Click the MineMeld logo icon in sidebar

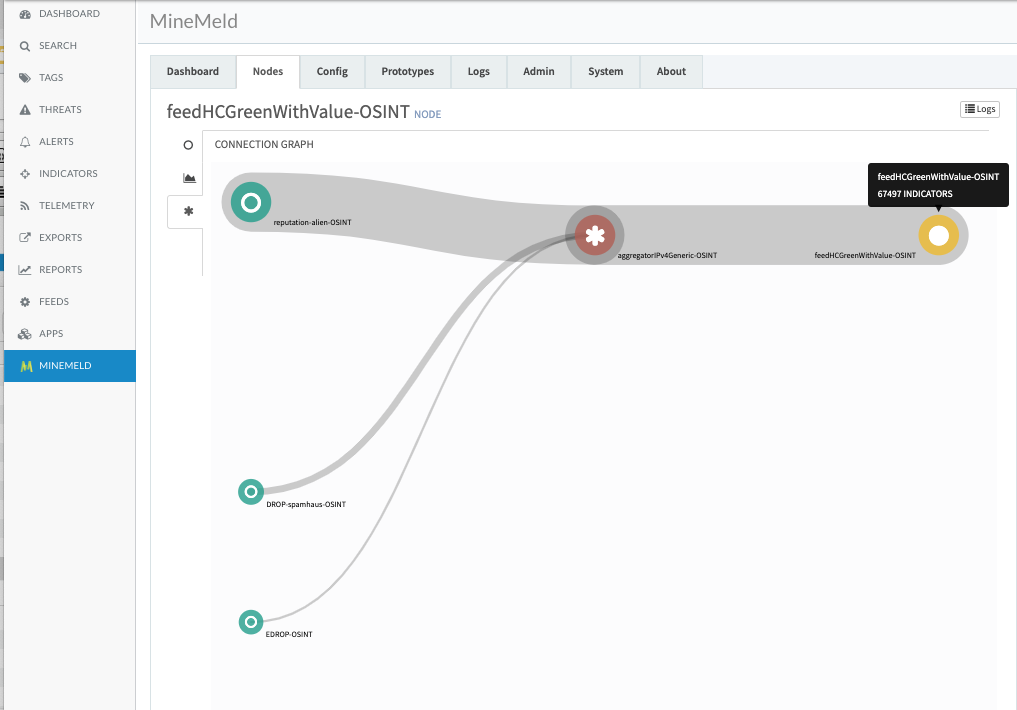coord(26,366)
